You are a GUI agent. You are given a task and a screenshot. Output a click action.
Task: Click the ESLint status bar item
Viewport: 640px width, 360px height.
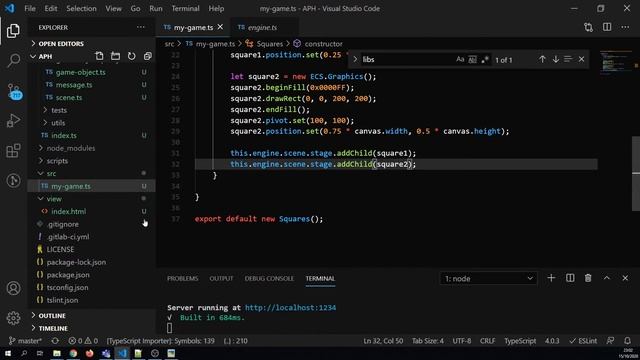click(583, 340)
